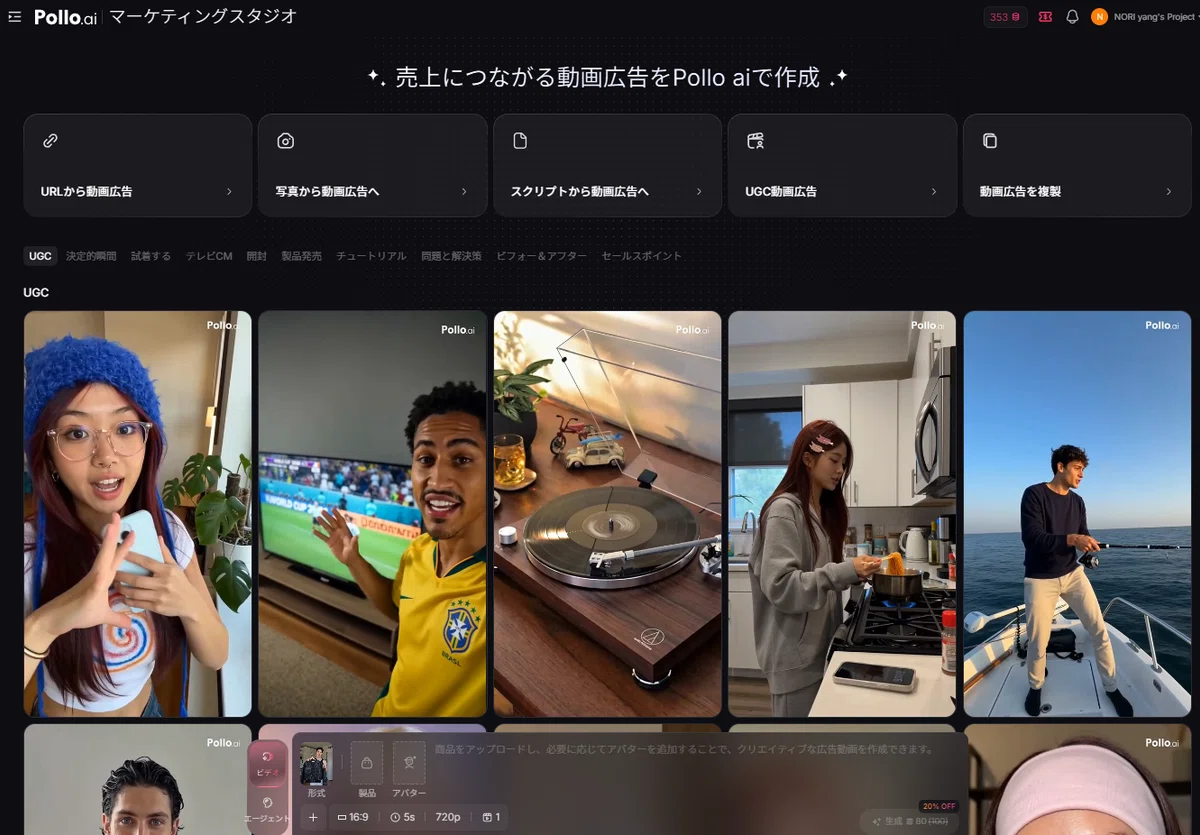Open the orange N user avatar
The width and height of the screenshot is (1200, 835).
point(1099,17)
